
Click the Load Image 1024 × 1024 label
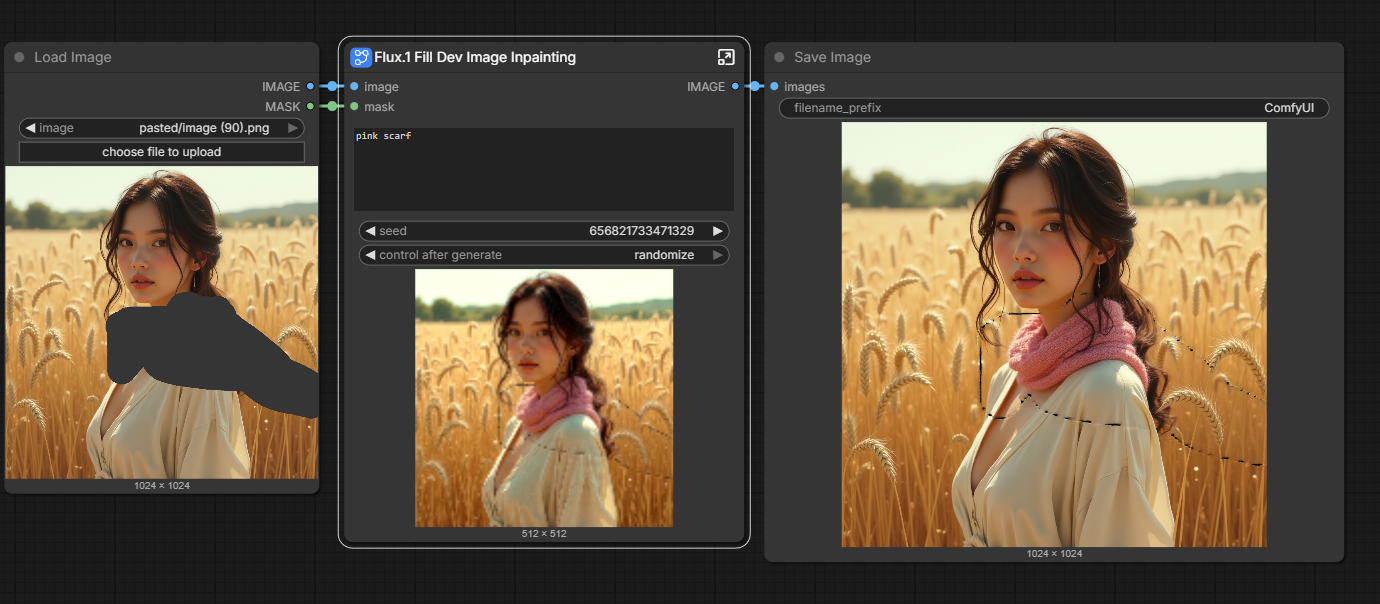click(x=162, y=486)
